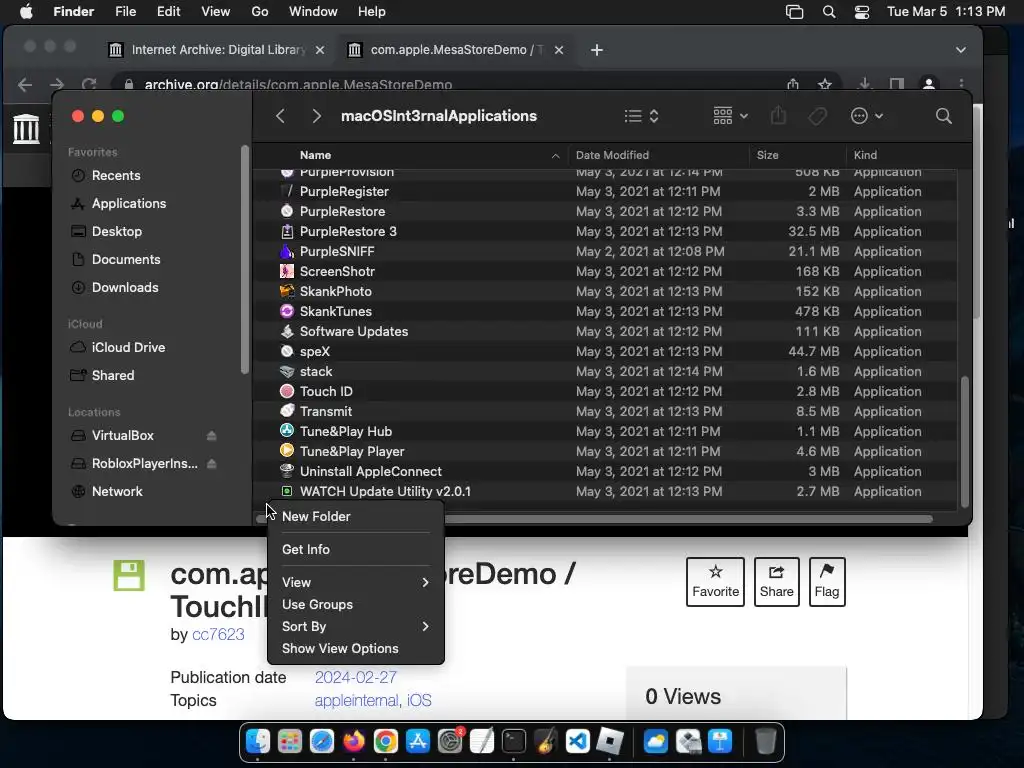This screenshot has height=768, width=1024.
Task: Open the Finder grouping options dropdown
Action: 730,116
